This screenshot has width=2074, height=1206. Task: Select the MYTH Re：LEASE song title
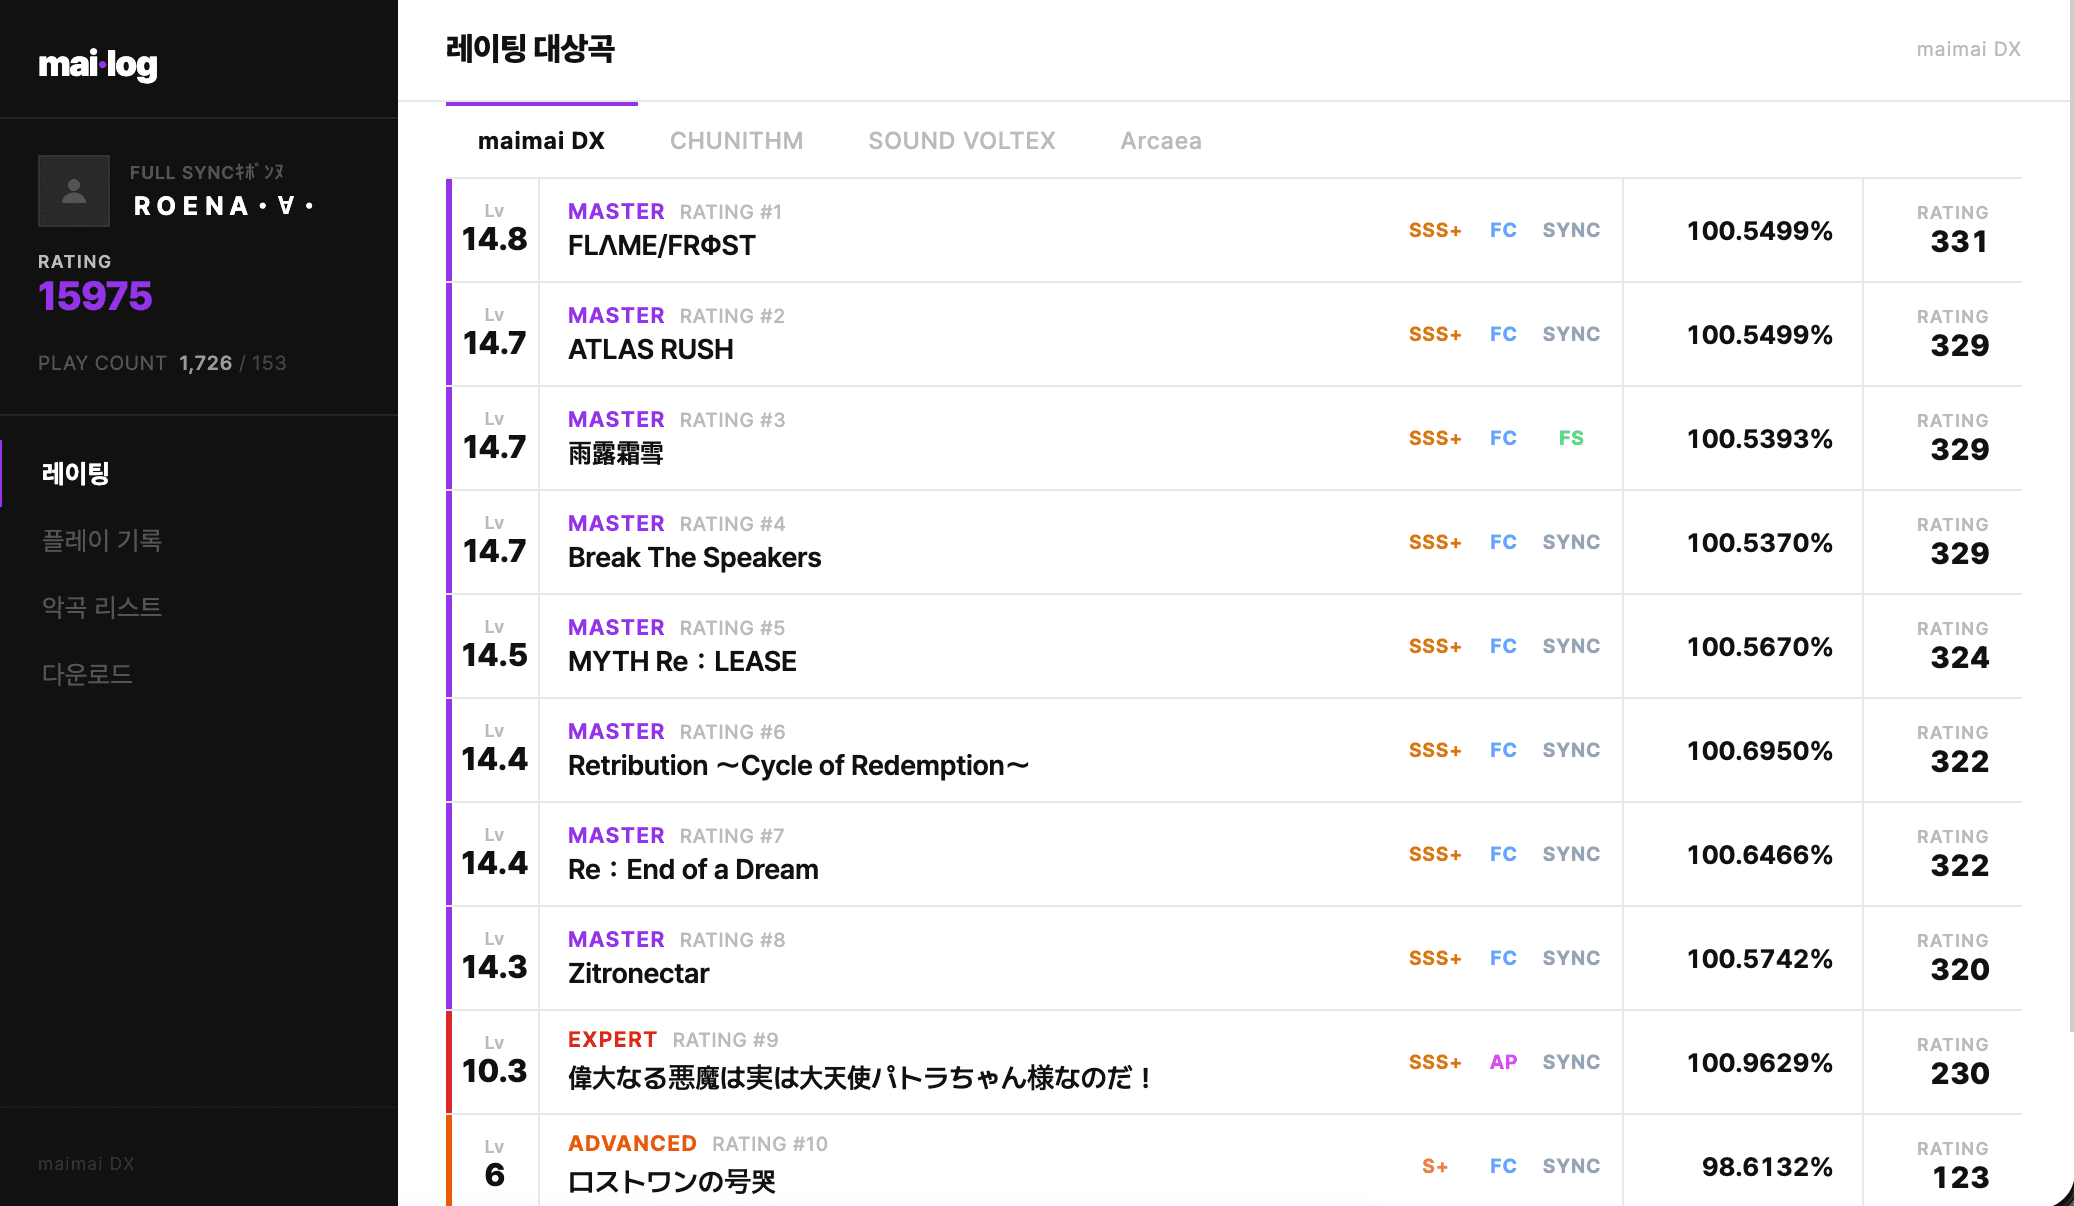coord(682,661)
